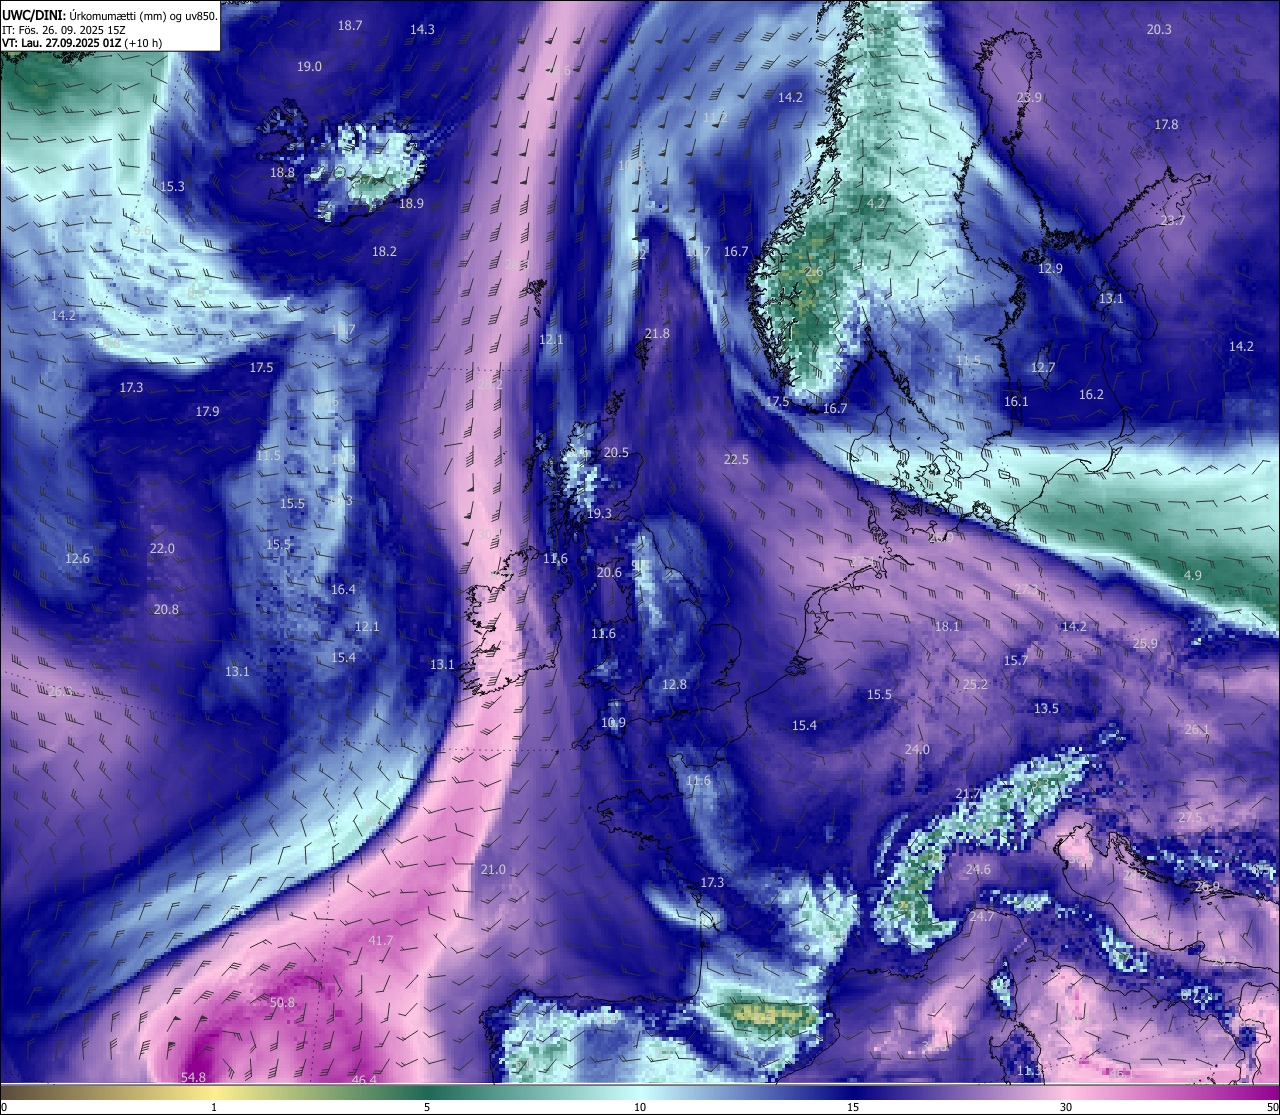
Task: Click the 25.9 map value
Action: click(1145, 644)
